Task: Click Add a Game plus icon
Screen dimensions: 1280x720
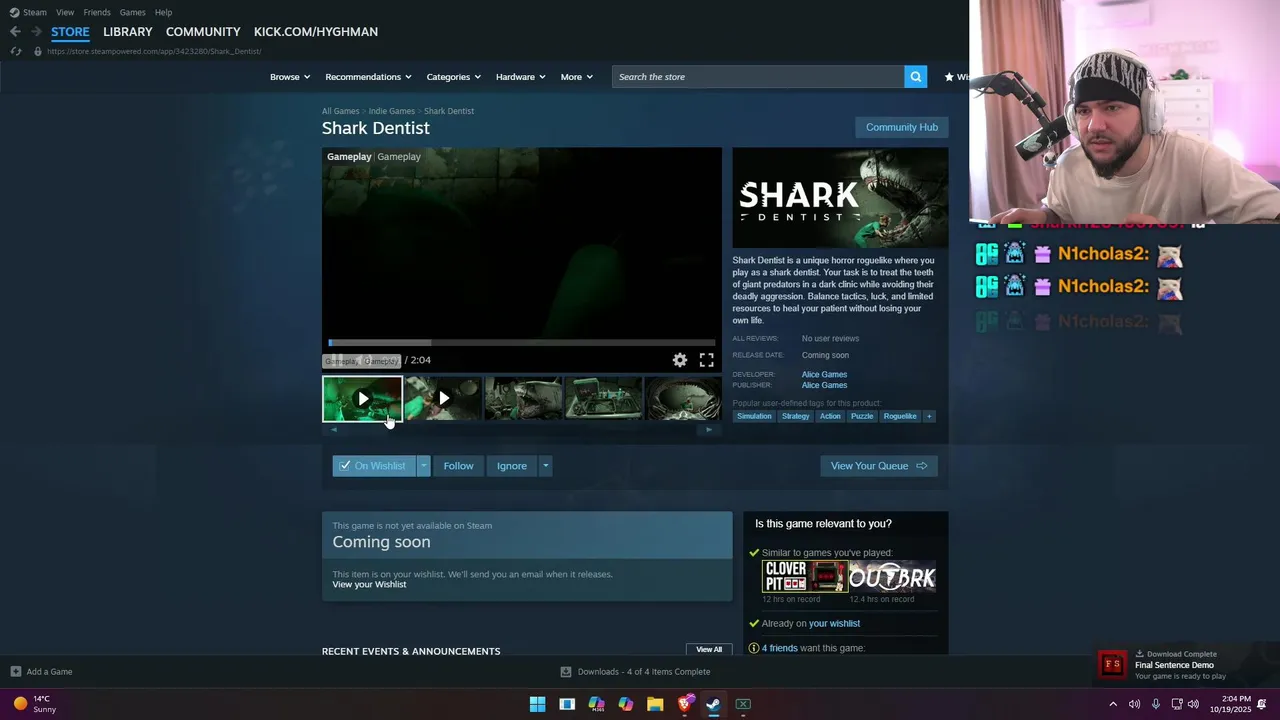Action: [x=16, y=672]
